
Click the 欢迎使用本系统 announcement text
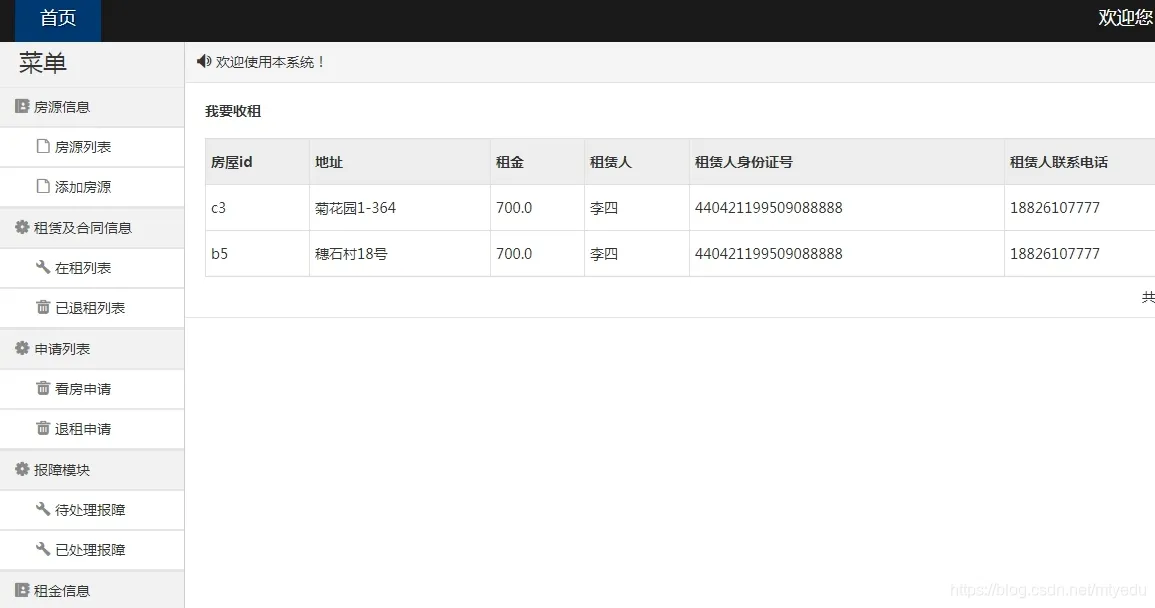pos(270,62)
